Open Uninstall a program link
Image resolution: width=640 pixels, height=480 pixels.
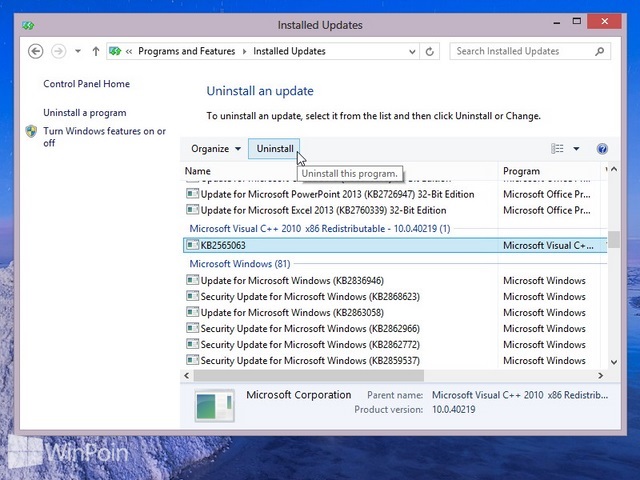coord(84,113)
